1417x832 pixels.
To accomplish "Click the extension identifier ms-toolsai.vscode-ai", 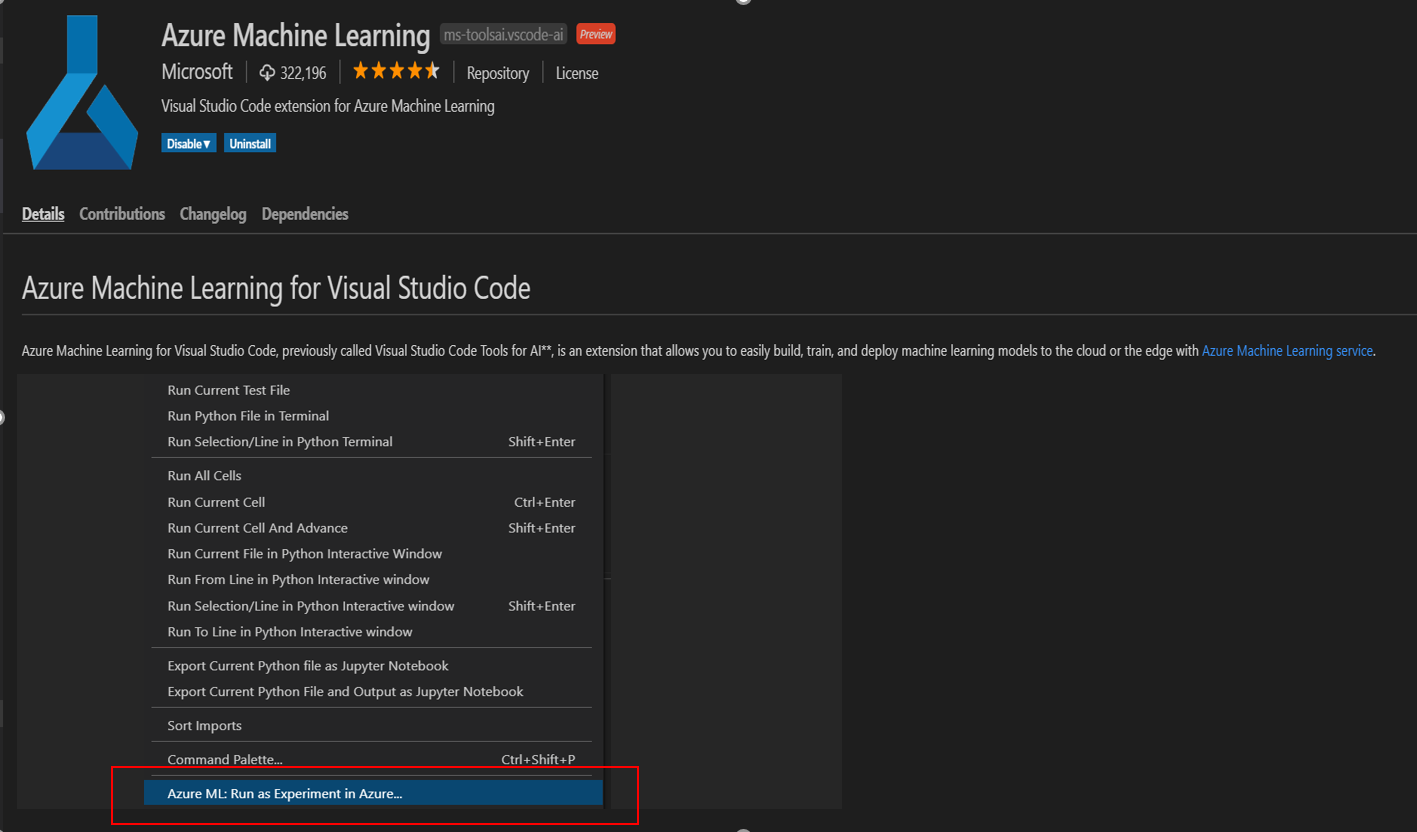I will pyautogui.click(x=502, y=33).
